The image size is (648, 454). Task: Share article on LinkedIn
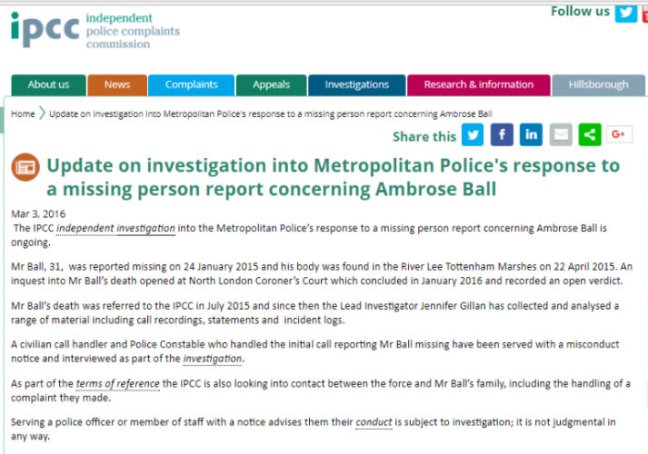tap(531, 135)
